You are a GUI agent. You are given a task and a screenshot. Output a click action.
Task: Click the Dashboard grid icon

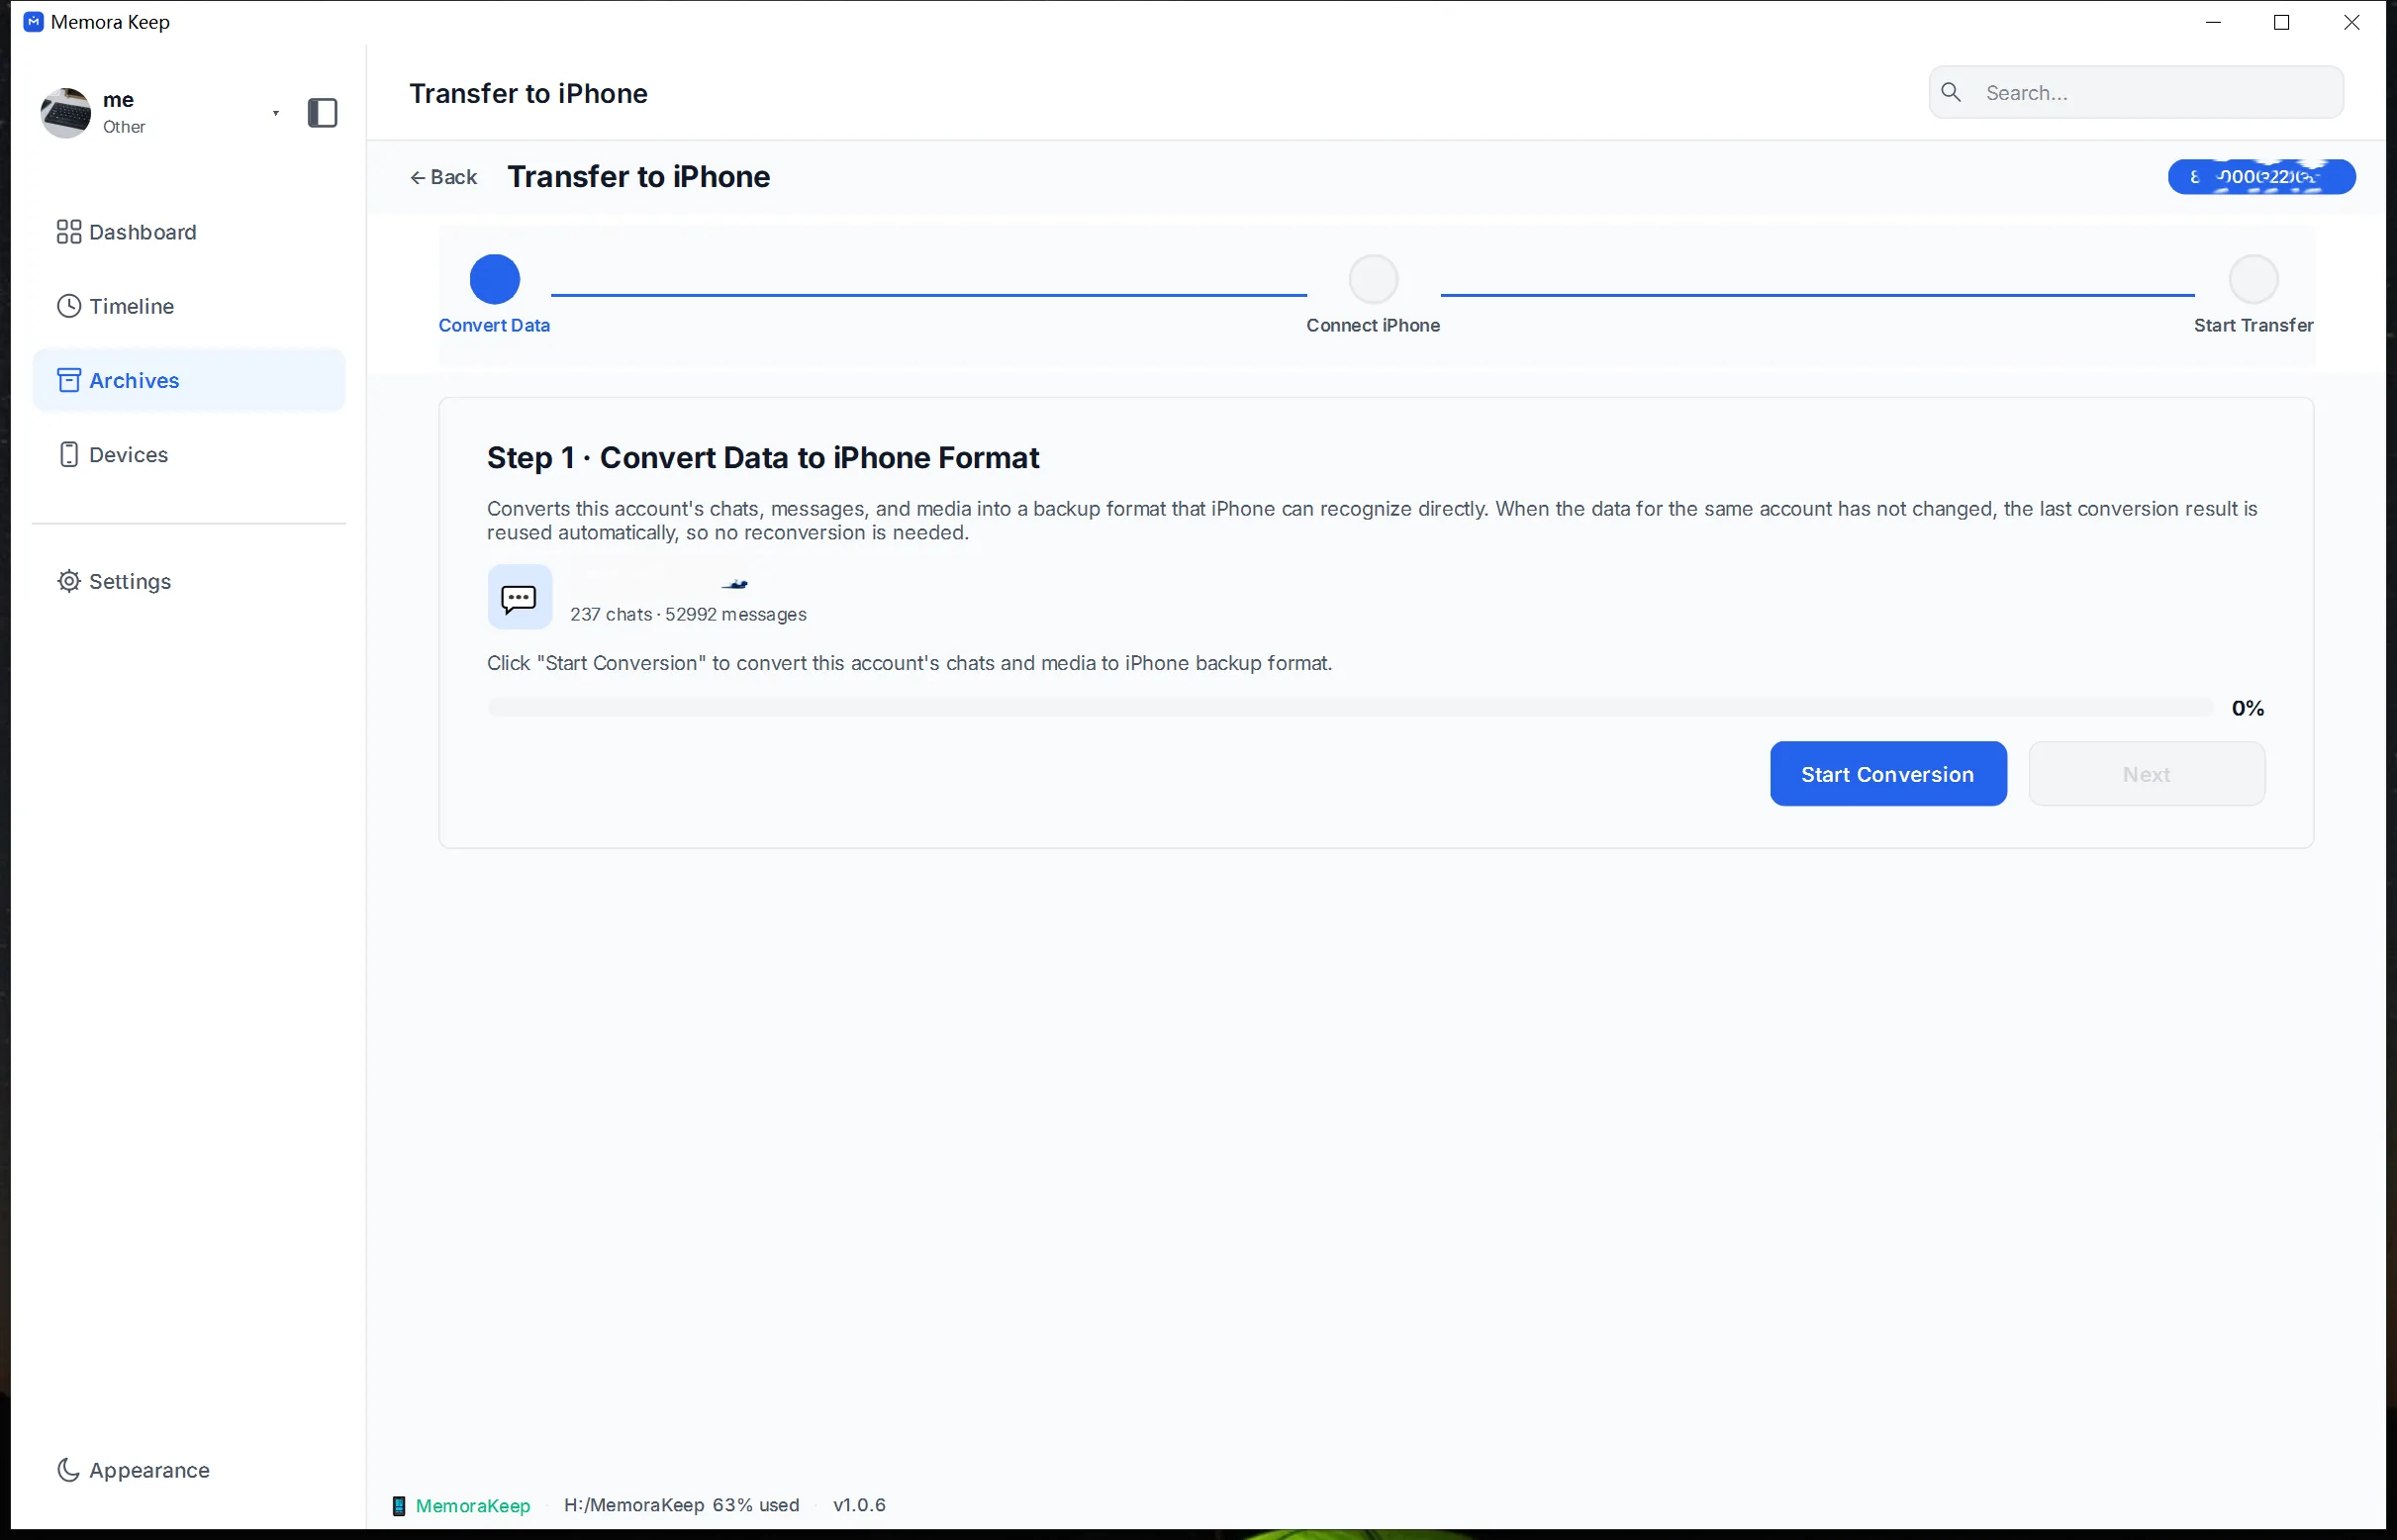pyautogui.click(x=68, y=232)
